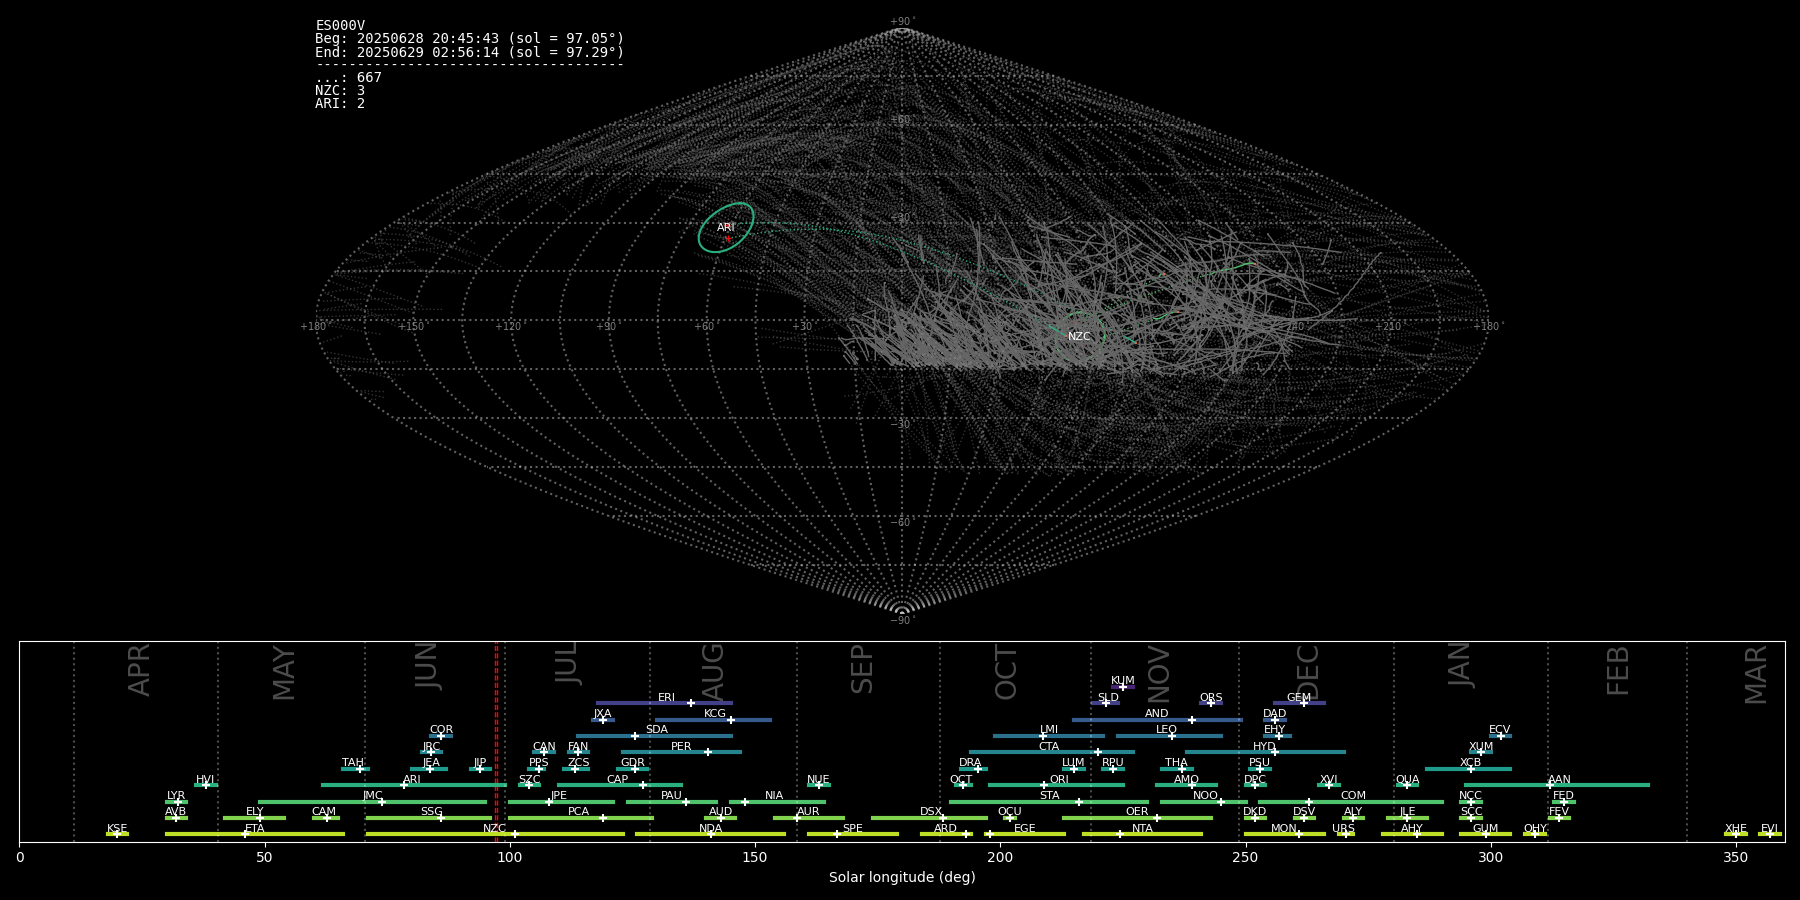Click the Beg: 20250628 20:45:43 timestamp line
Viewport: 1800px width, 900px height.
(469, 39)
